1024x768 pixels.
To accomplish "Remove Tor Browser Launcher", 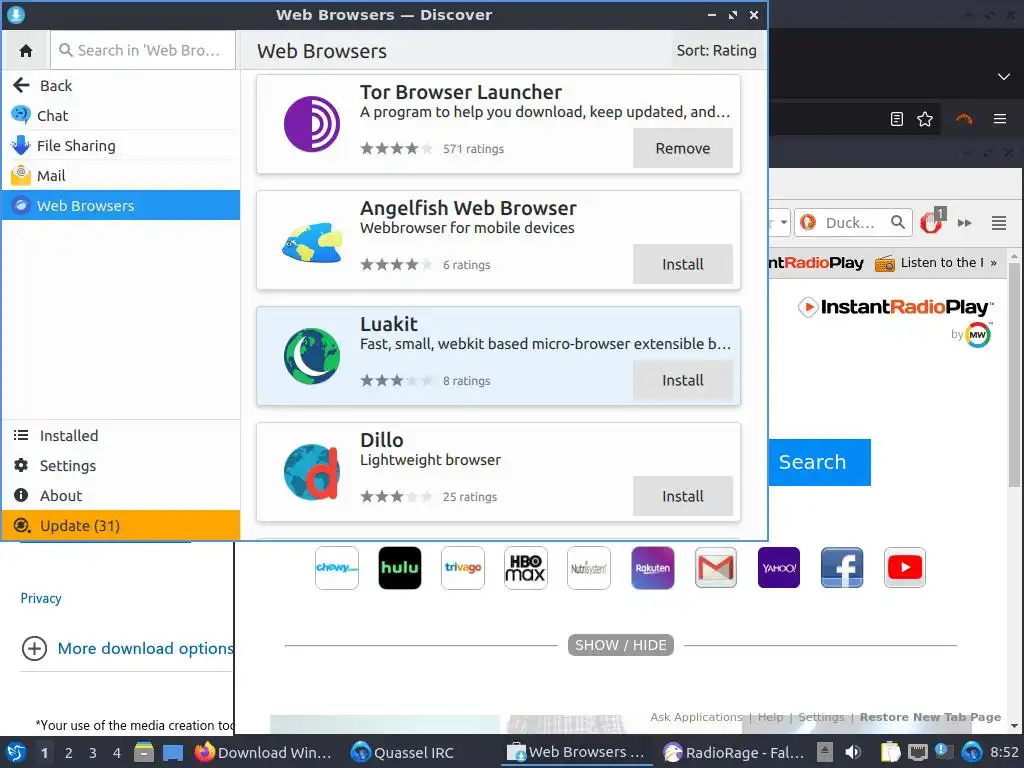I will click(682, 148).
